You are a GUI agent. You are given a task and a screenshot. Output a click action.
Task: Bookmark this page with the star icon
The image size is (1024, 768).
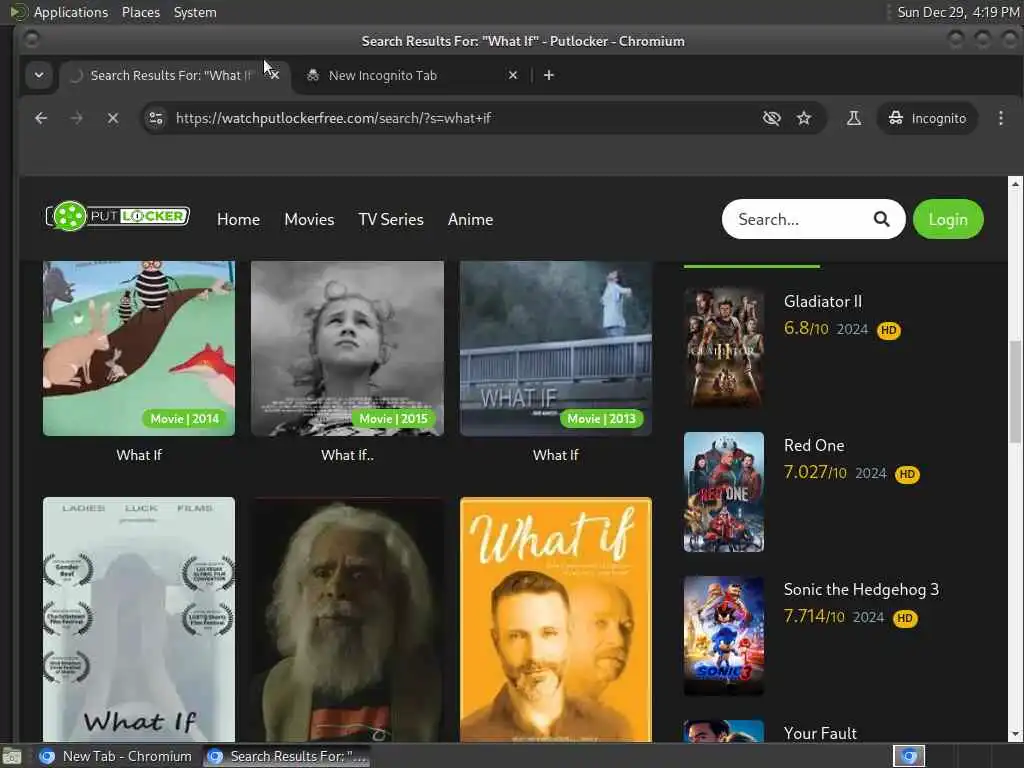[804, 118]
